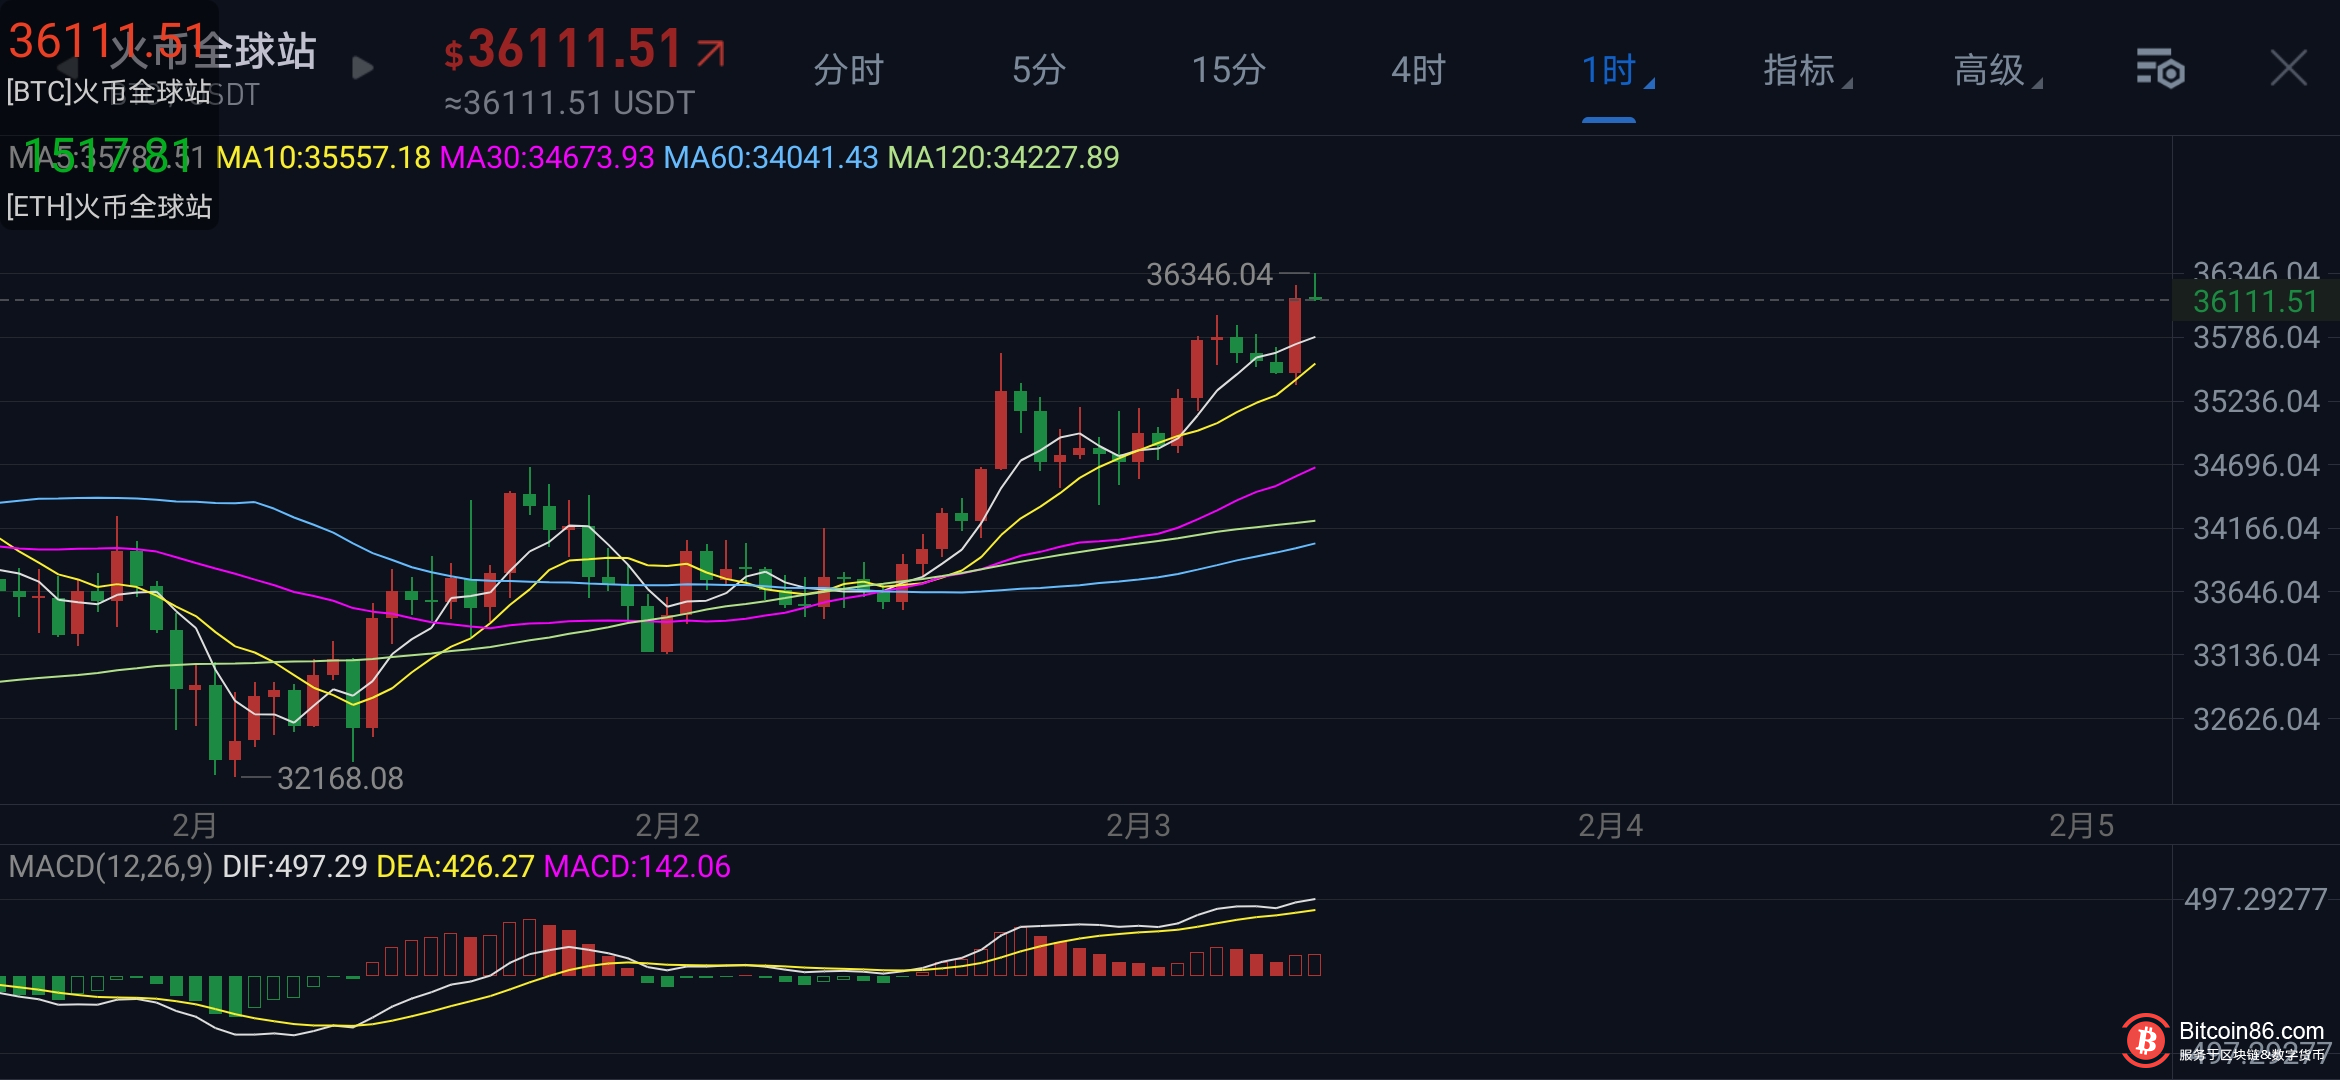The width and height of the screenshot is (2340, 1080).
Task: Switch to the 分时 time-sharing tab
Action: tap(848, 71)
